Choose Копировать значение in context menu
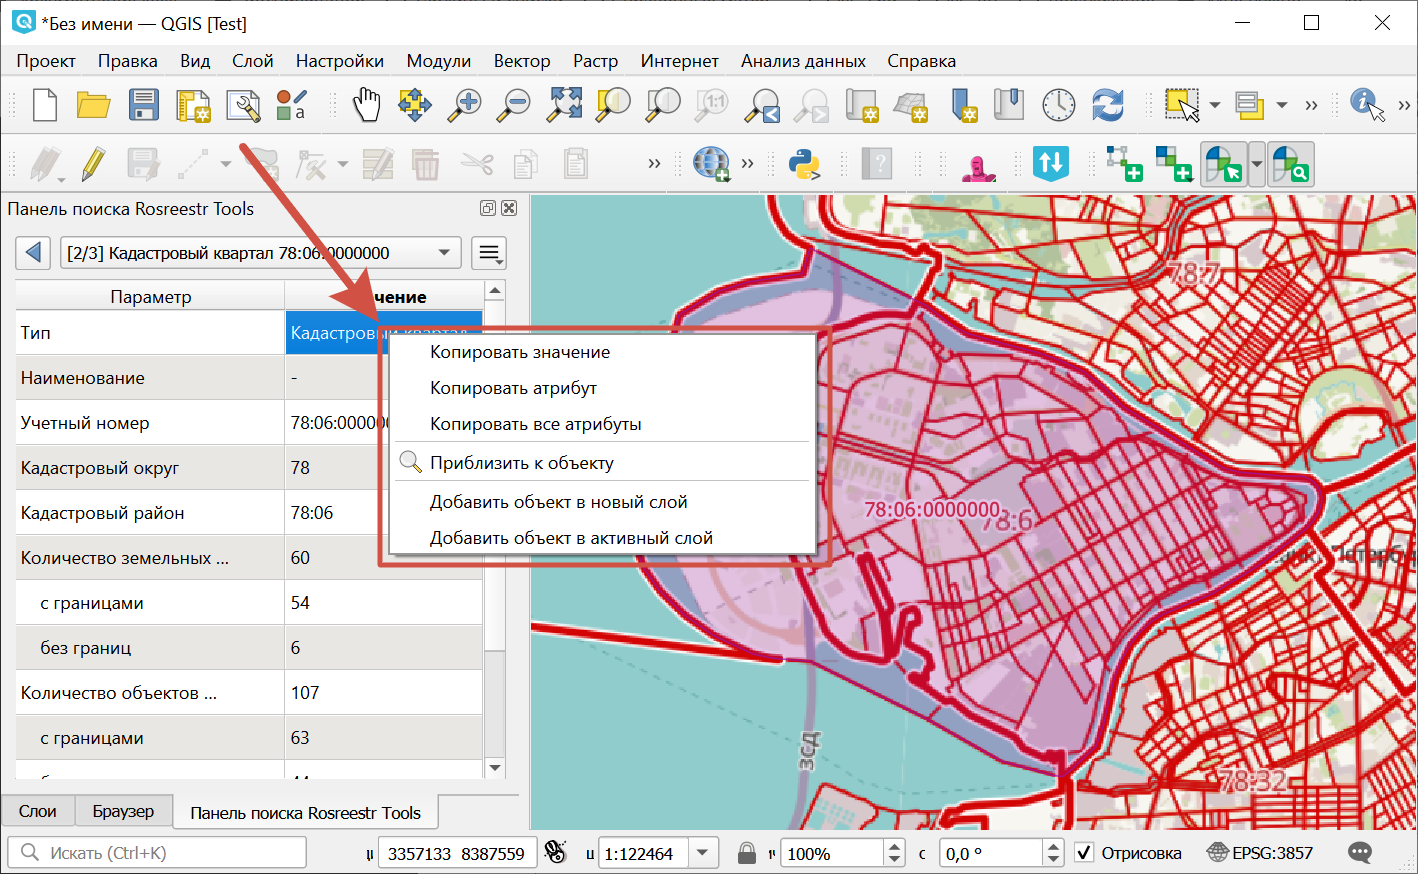The image size is (1418, 874). tap(602, 352)
